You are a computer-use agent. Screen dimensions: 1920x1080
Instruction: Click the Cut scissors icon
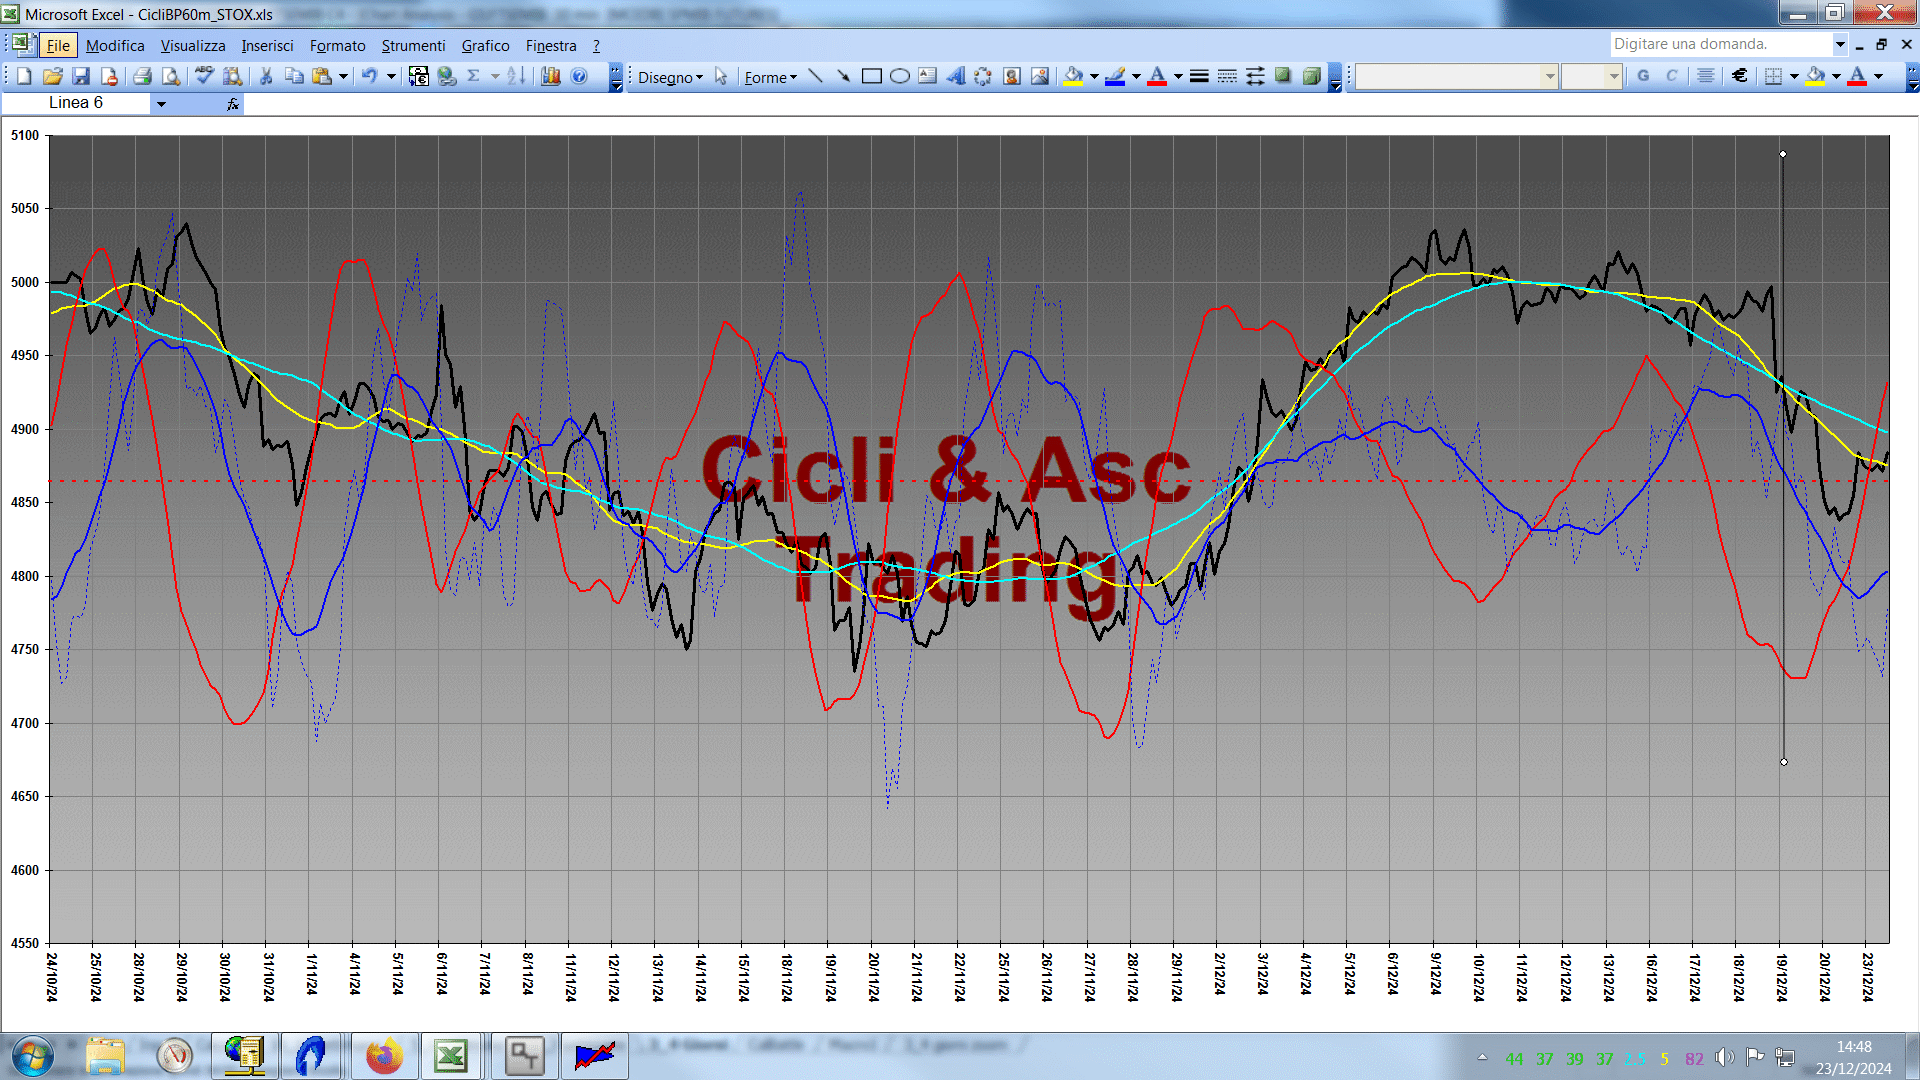pos(266,76)
